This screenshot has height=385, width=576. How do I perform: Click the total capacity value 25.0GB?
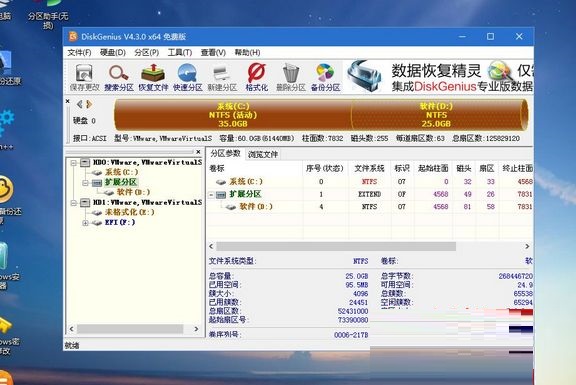[357, 276]
